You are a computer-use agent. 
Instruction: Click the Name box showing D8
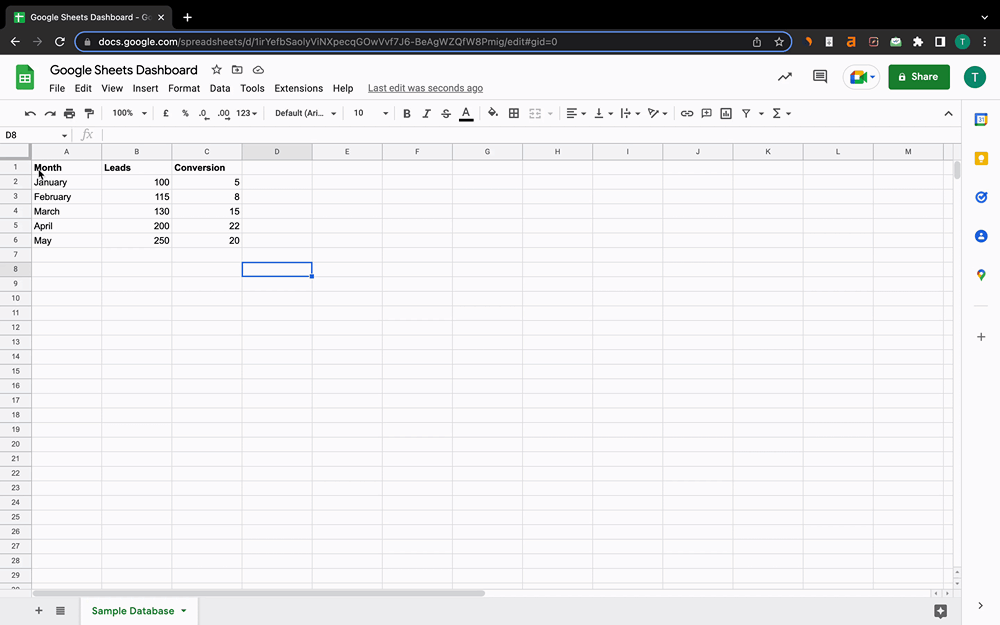[36, 135]
